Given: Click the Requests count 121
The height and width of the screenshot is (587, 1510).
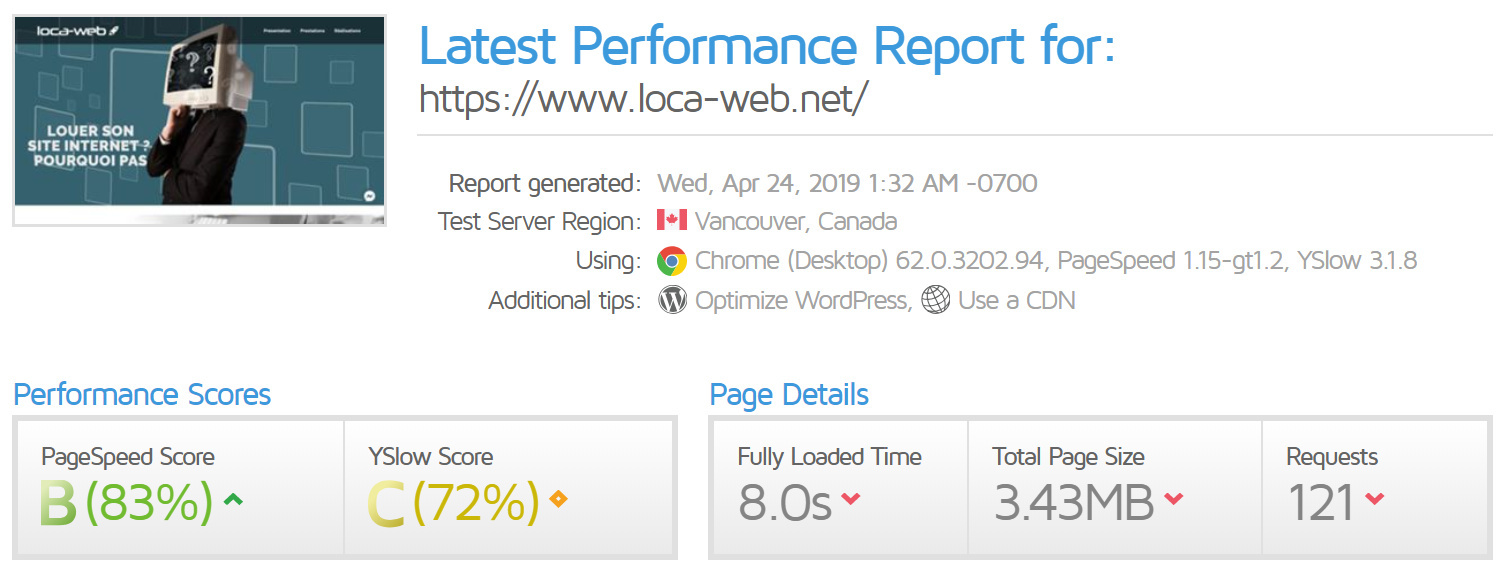Looking at the screenshot, I should click(x=1320, y=503).
